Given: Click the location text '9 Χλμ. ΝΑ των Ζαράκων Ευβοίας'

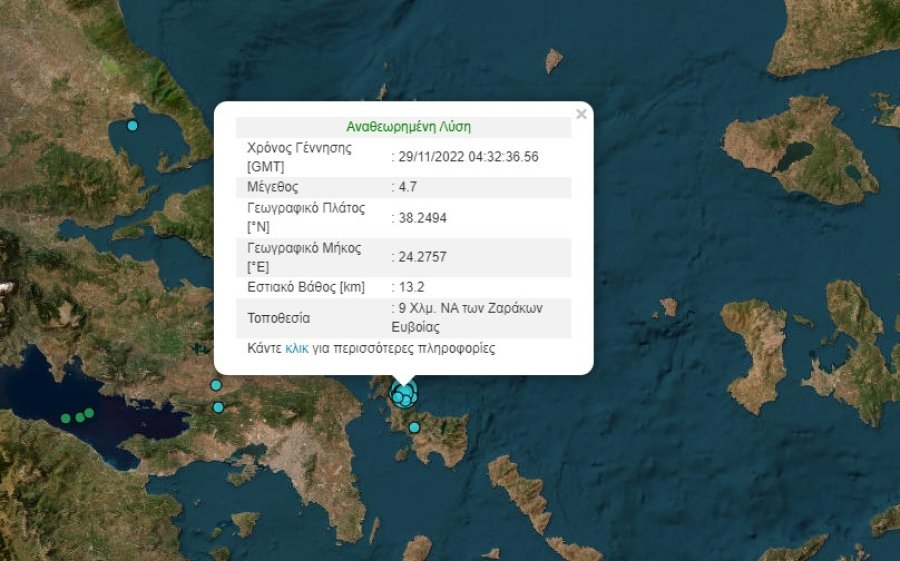Looking at the screenshot, I should pos(467,318).
